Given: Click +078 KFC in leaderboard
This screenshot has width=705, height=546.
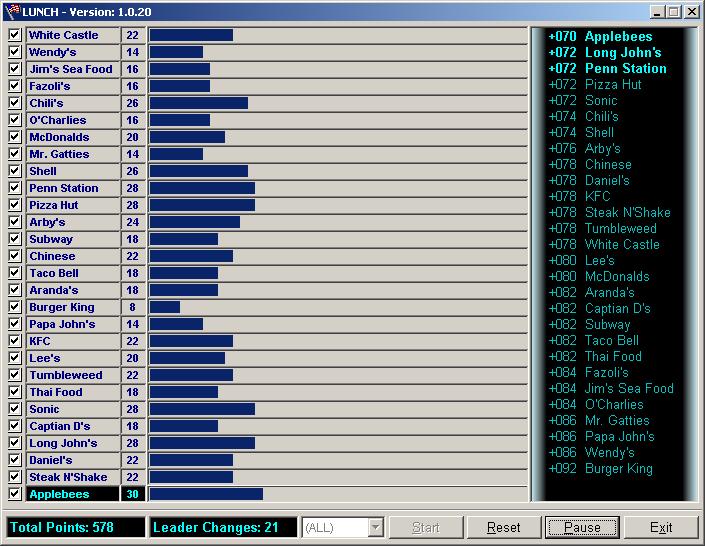Looking at the screenshot, I should pyautogui.click(x=579, y=196).
